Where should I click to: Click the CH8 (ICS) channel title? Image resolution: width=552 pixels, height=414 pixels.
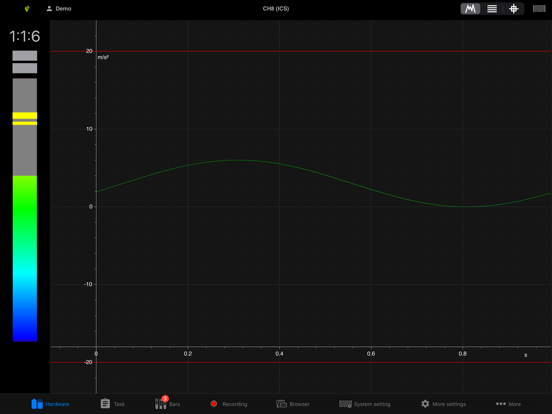point(276,8)
